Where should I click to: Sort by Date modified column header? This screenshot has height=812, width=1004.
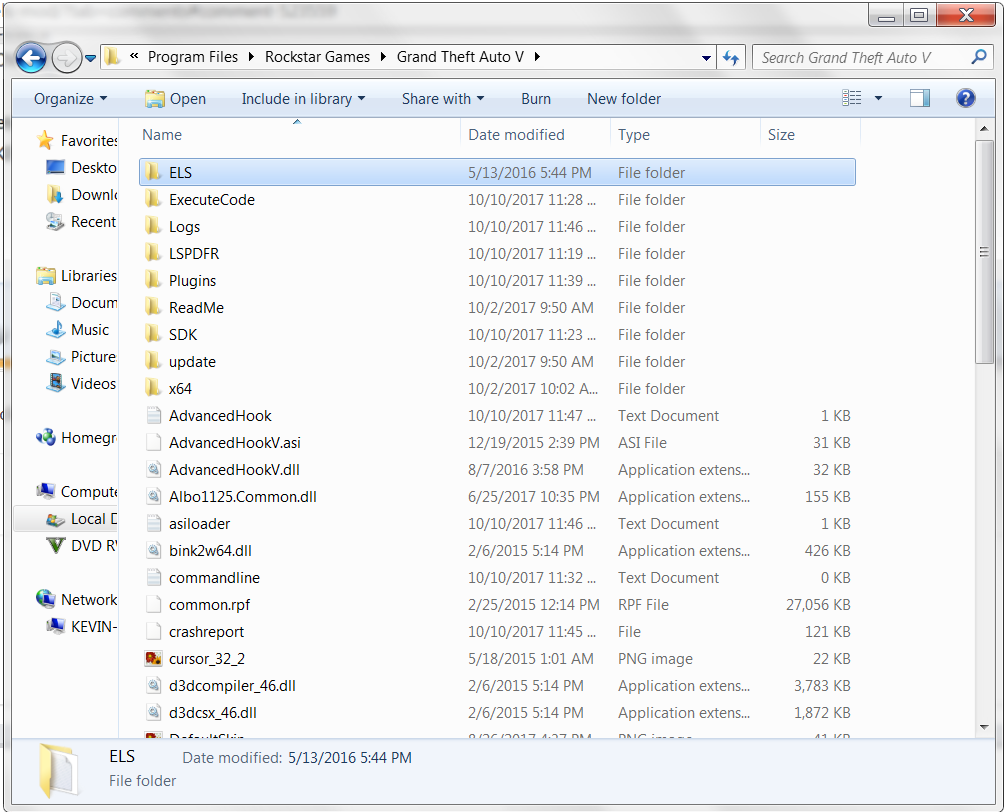(x=516, y=134)
